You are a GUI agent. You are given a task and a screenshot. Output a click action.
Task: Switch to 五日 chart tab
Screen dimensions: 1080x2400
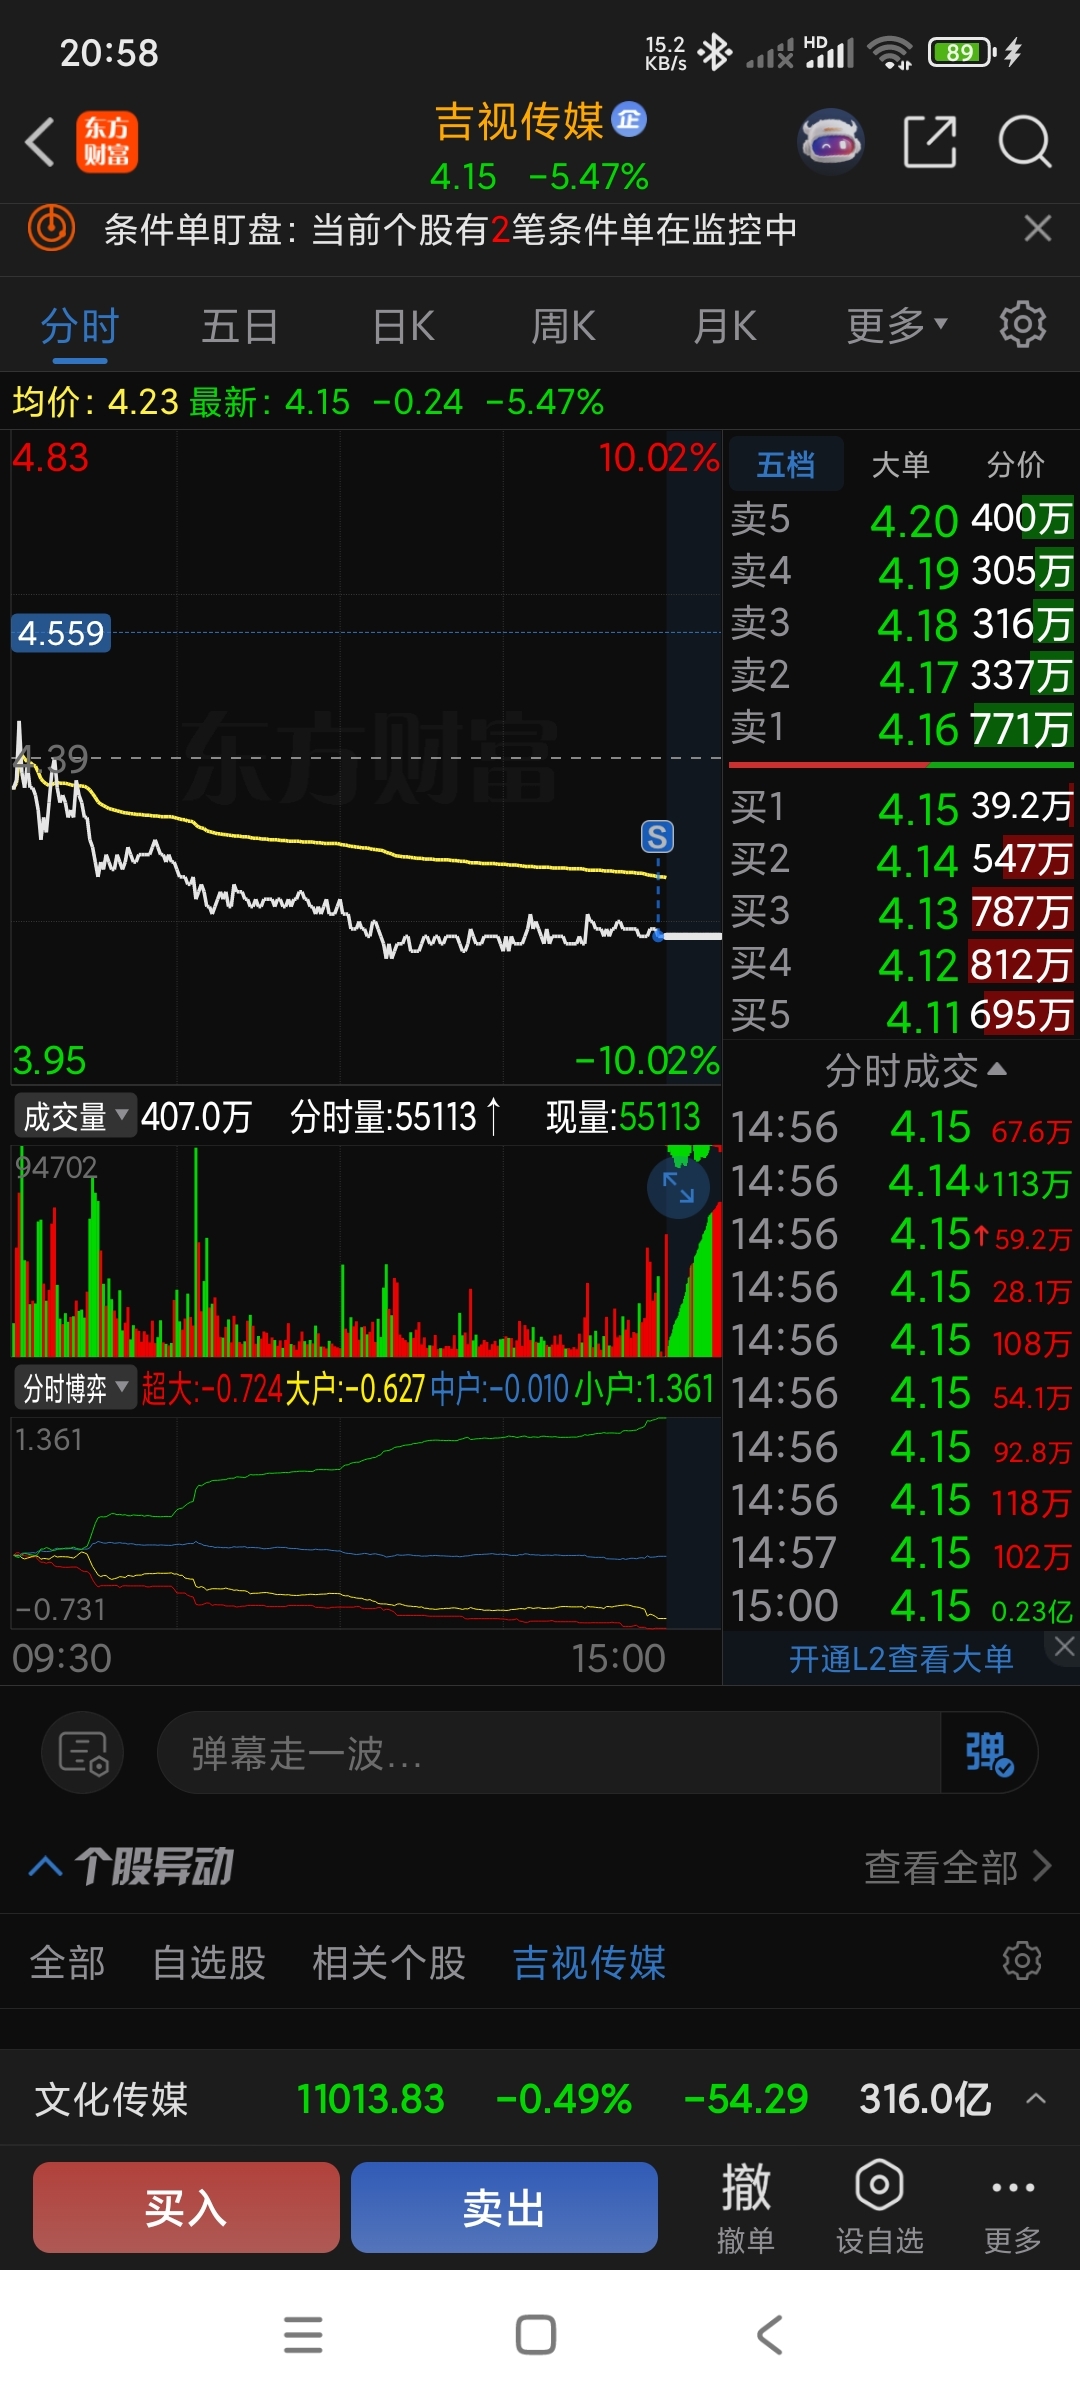pos(240,326)
